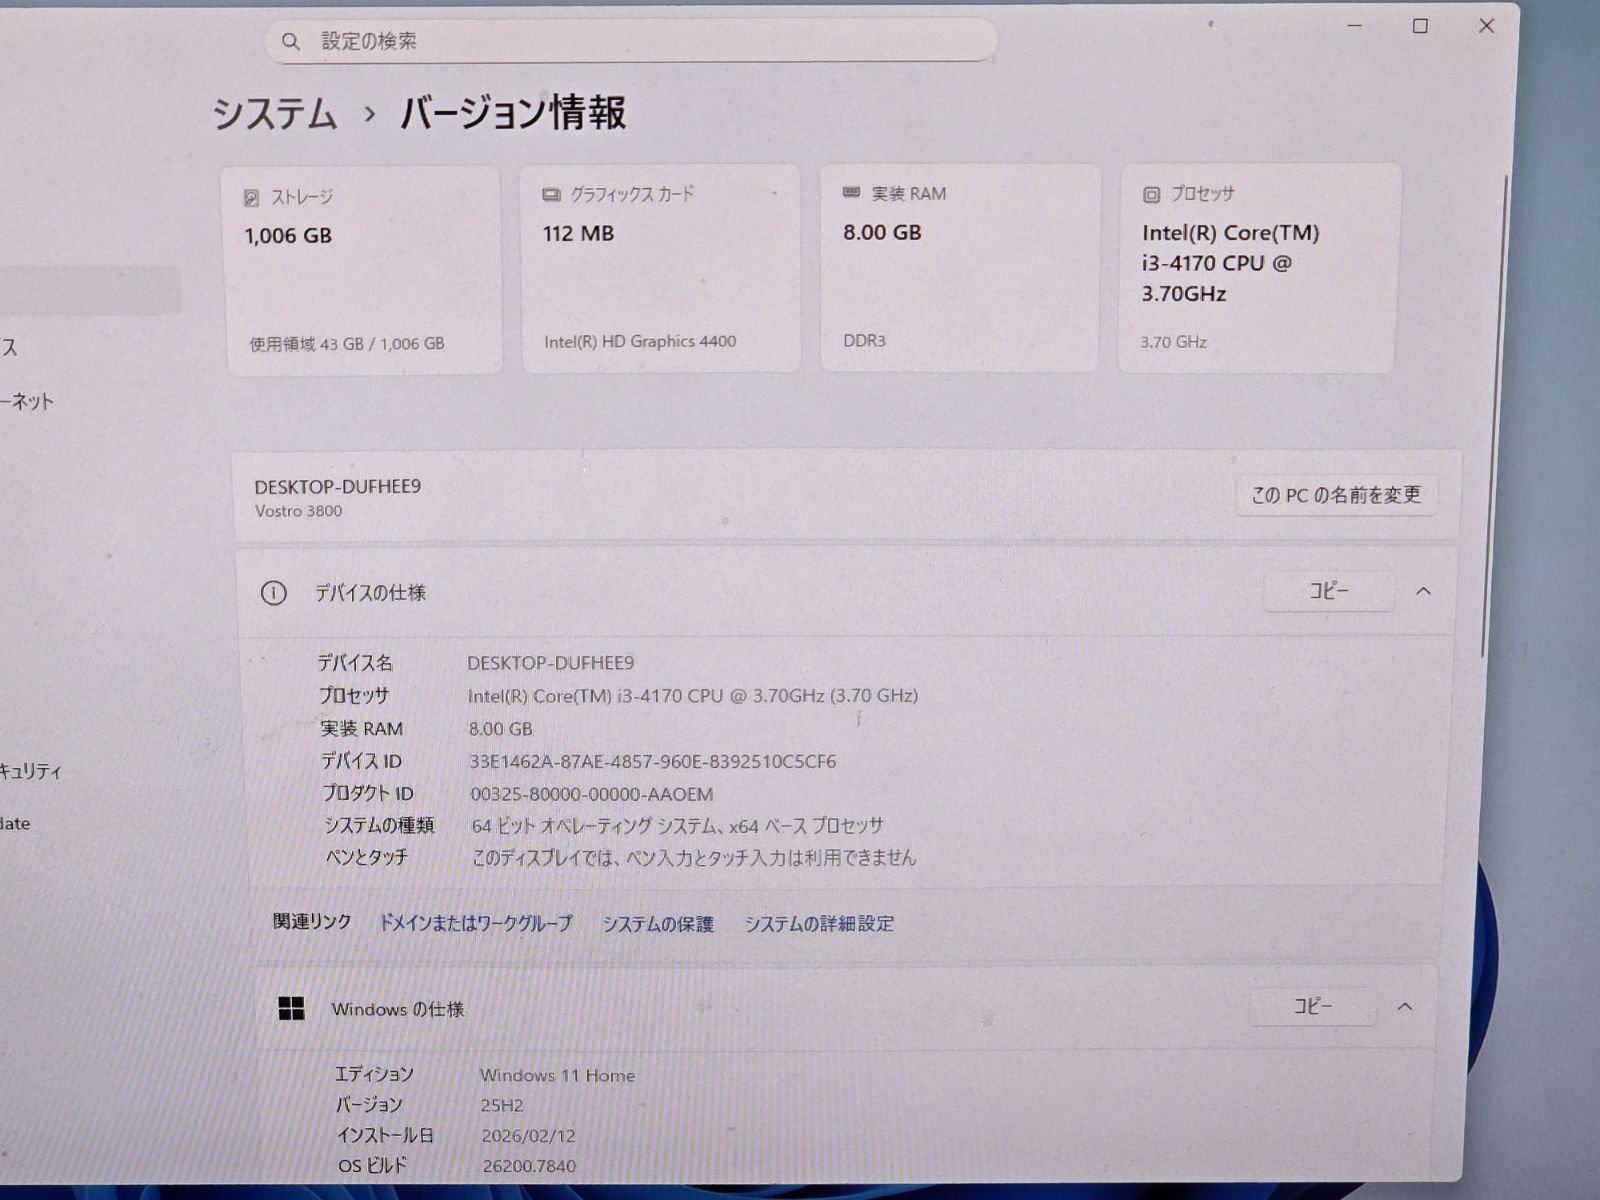Click the memory icon on the 実装 RAM card
This screenshot has width=1600, height=1200.
pos(850,193)
